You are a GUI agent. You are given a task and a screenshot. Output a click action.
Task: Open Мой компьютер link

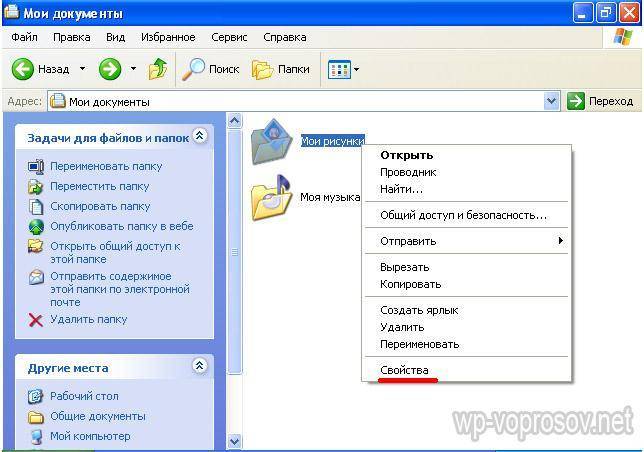[x=90, y=436]
